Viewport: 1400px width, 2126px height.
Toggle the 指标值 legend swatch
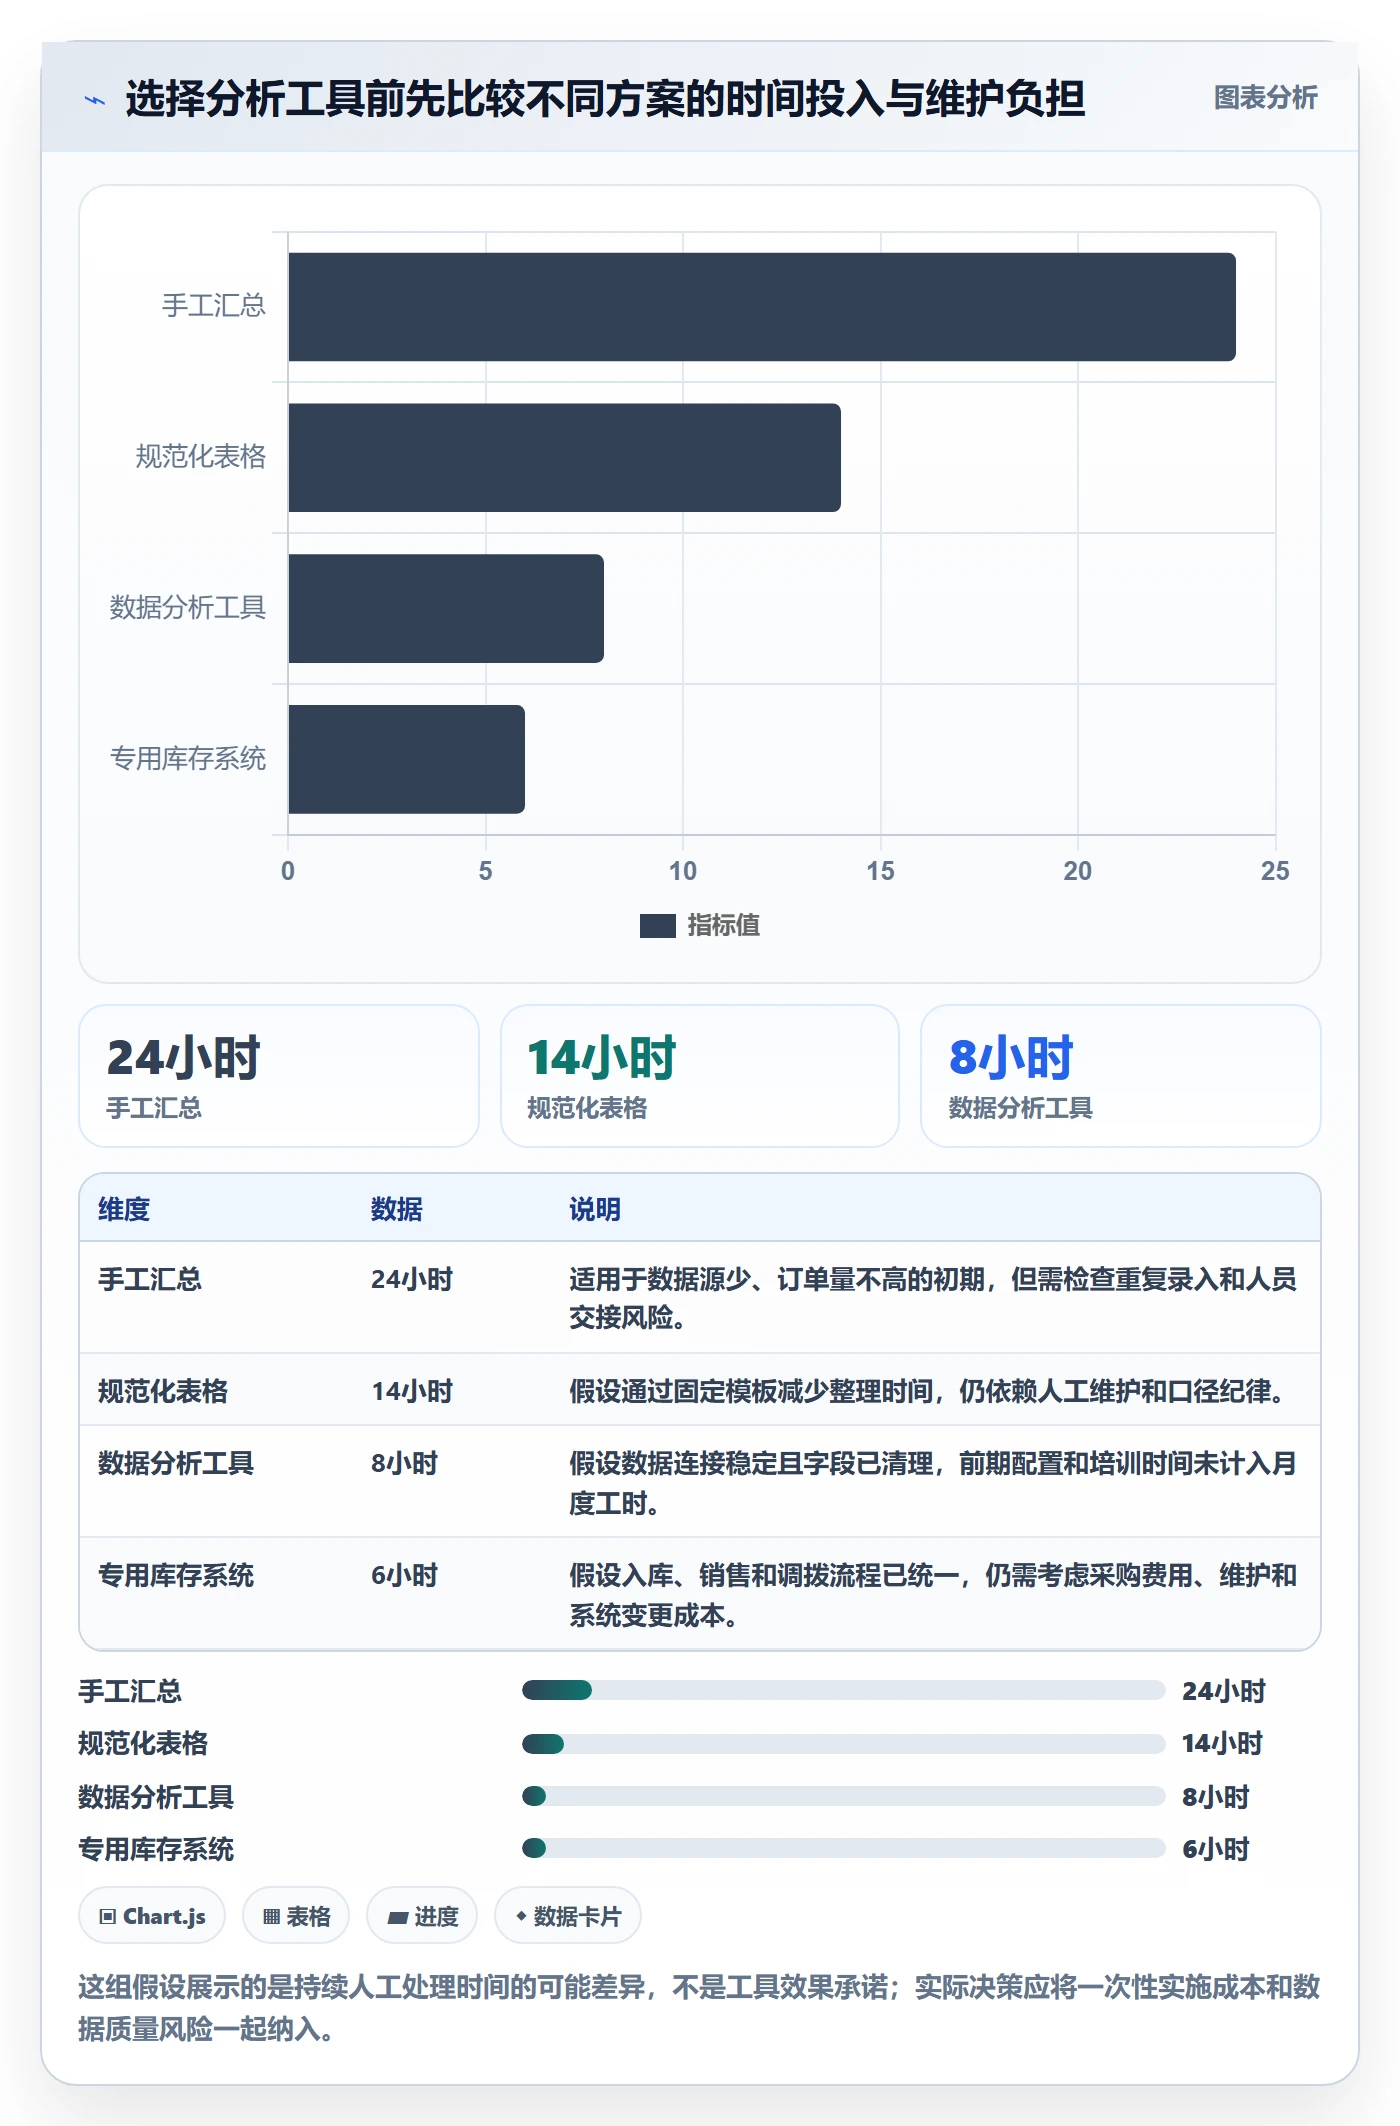(x=657, y=926)
